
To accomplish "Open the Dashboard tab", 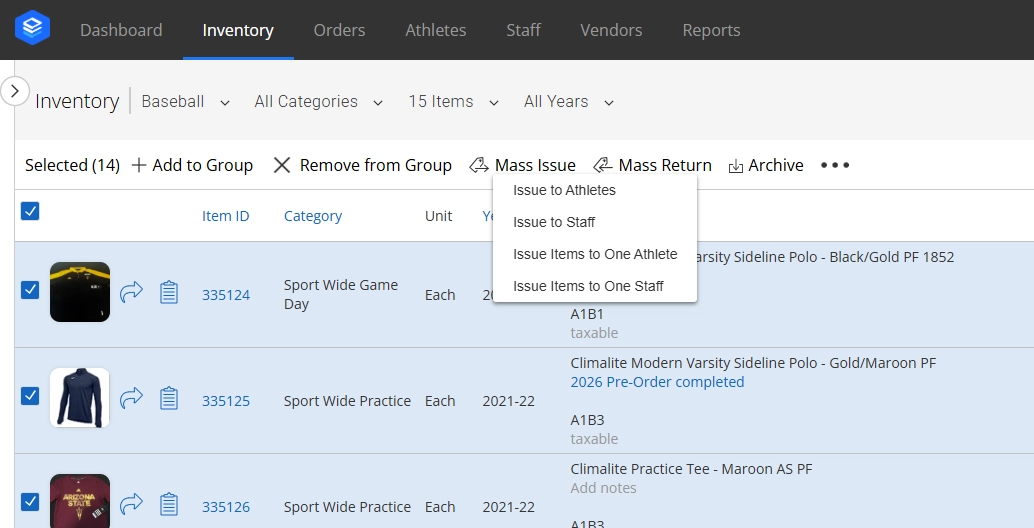I will coord(121,30).
